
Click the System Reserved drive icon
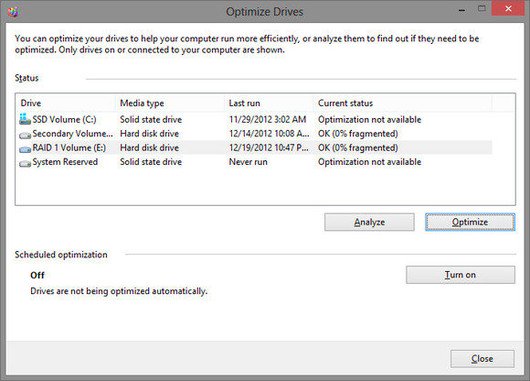[x=25, y=164]
